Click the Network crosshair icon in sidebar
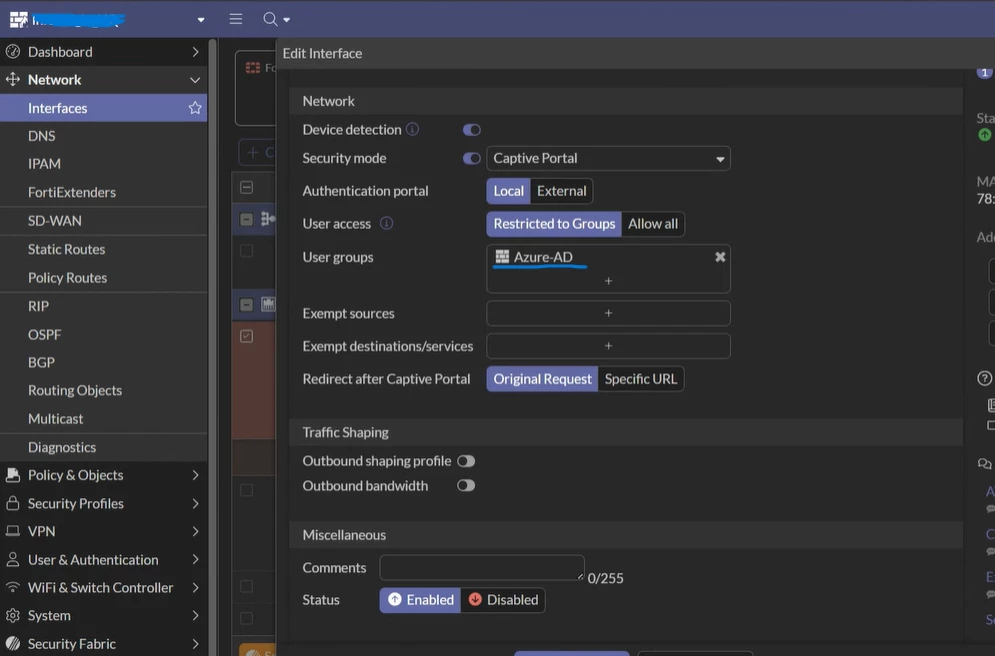 [x=13, y=80]
